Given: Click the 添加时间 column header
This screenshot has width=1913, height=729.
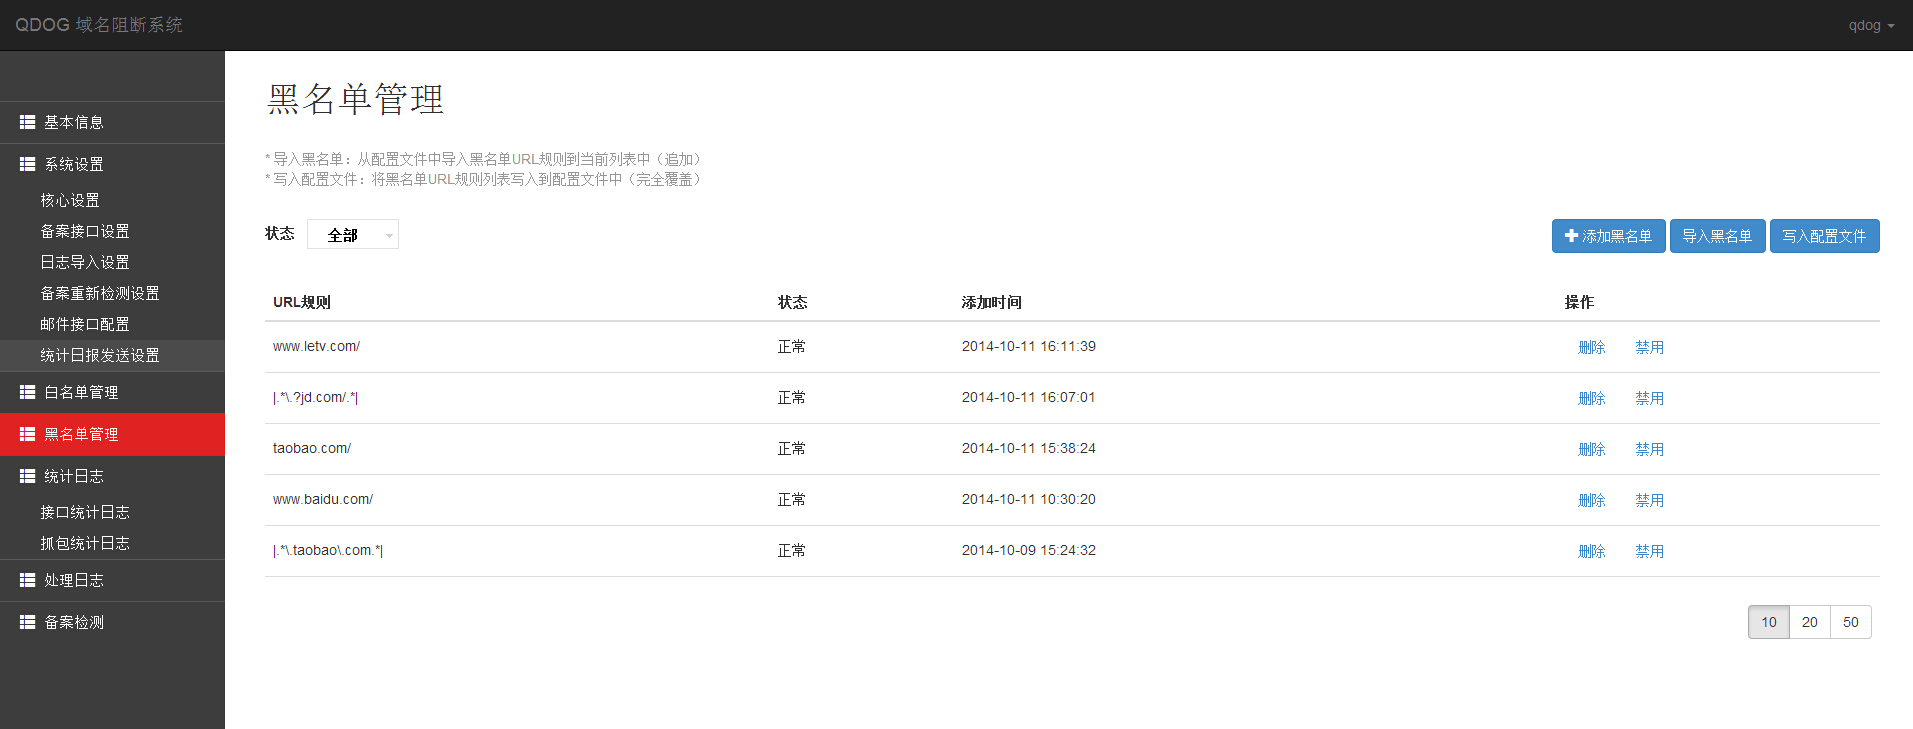Looking at the screenshot, I should (991, 302).
